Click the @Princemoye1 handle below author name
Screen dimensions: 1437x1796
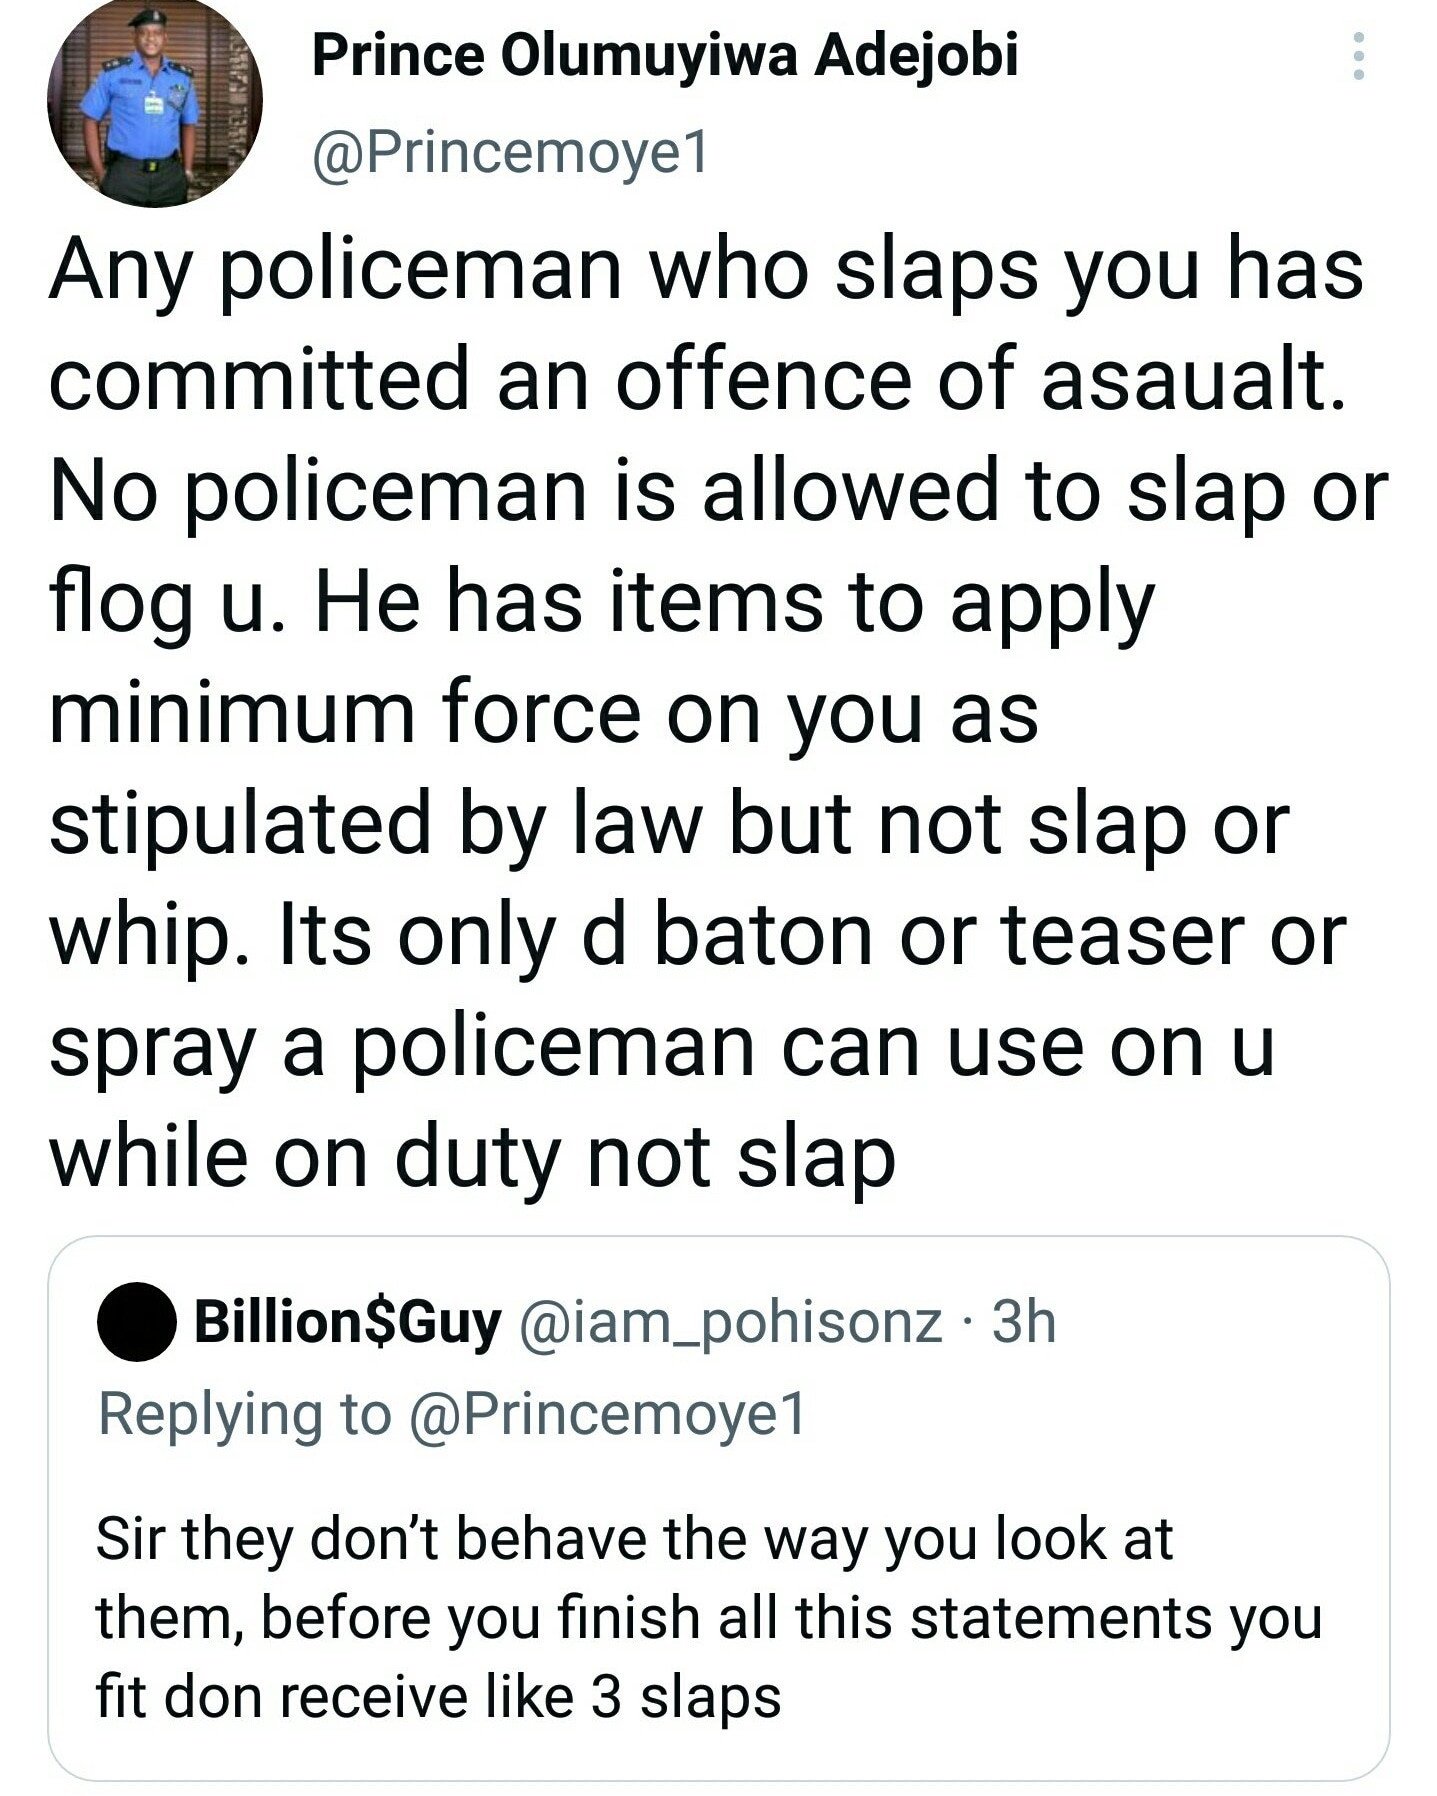(510, 153)
